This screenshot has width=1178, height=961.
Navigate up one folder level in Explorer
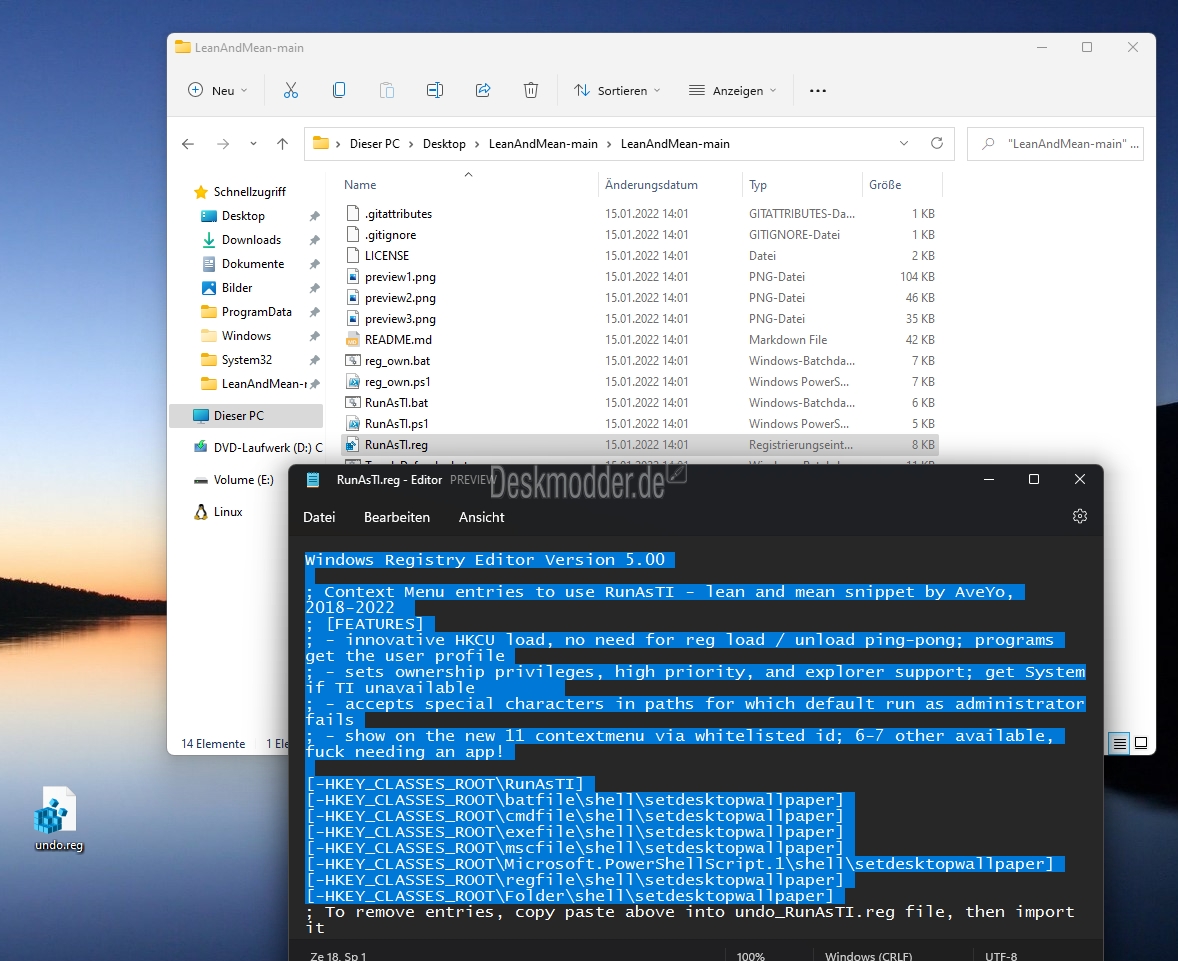point(282,144)
